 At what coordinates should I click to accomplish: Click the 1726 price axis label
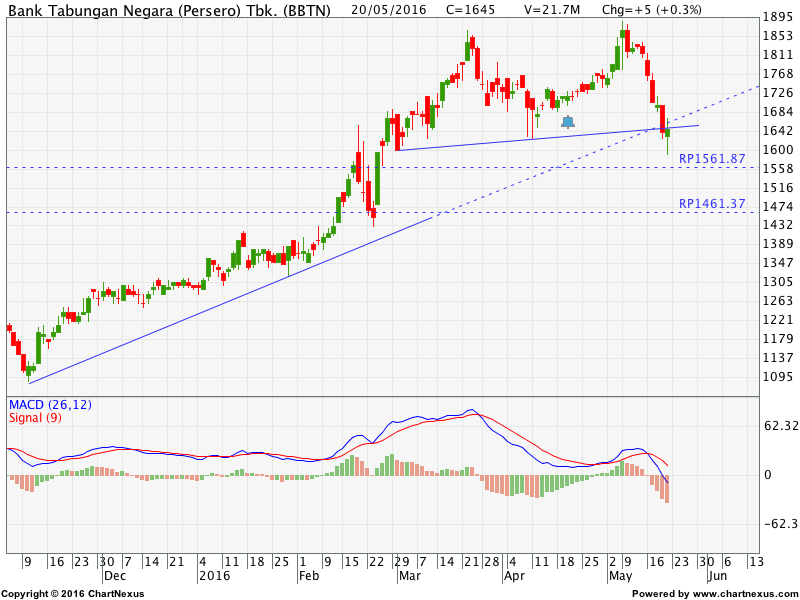point(778,92)
